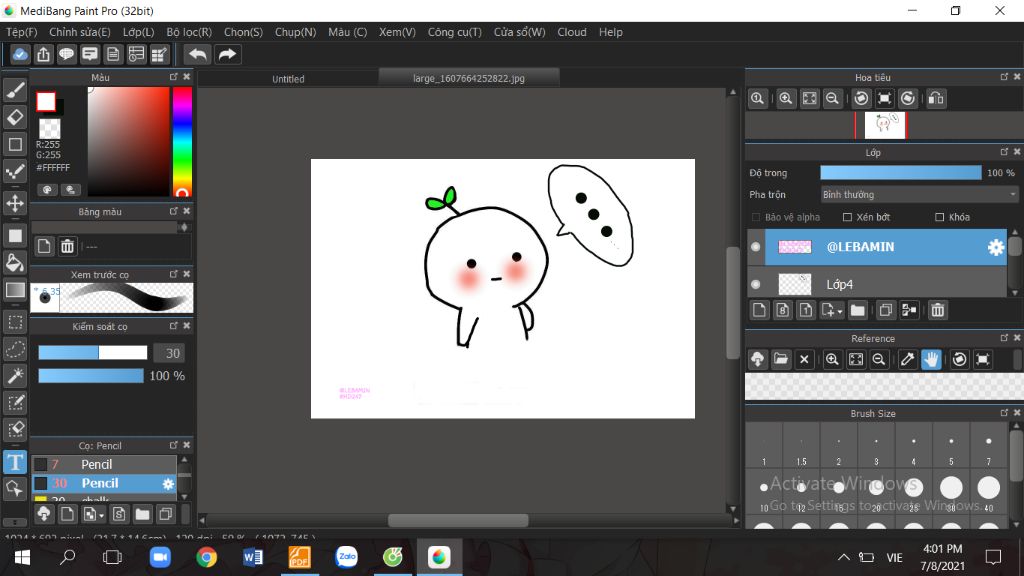Screen dimensions: 1024x576
Task: Select the Brush tool in left toolbar
Action: (x=15, y=90)
